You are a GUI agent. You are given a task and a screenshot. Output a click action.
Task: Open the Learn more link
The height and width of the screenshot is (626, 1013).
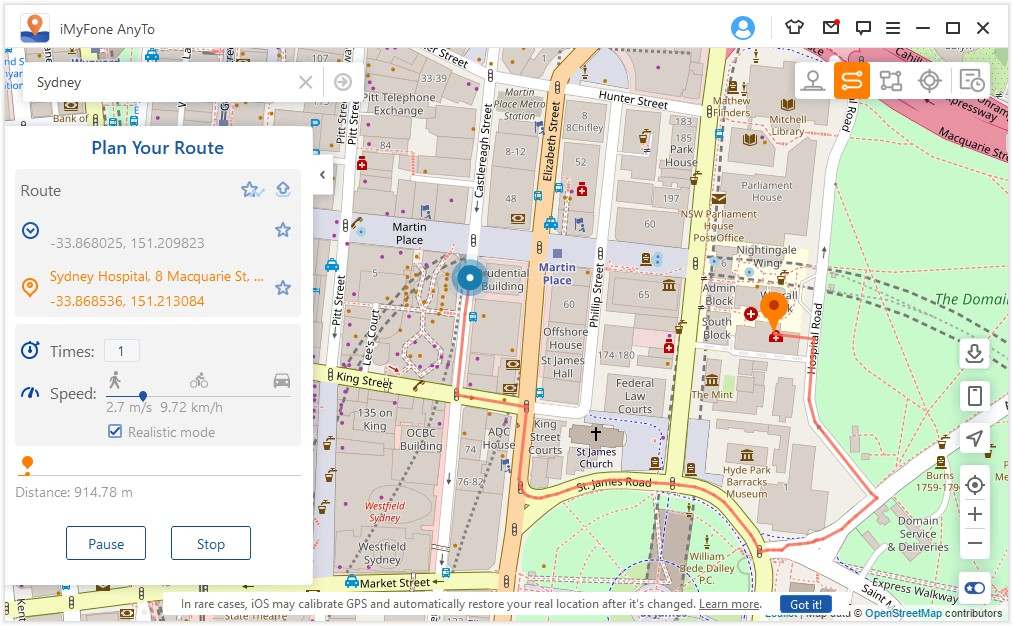729,604
